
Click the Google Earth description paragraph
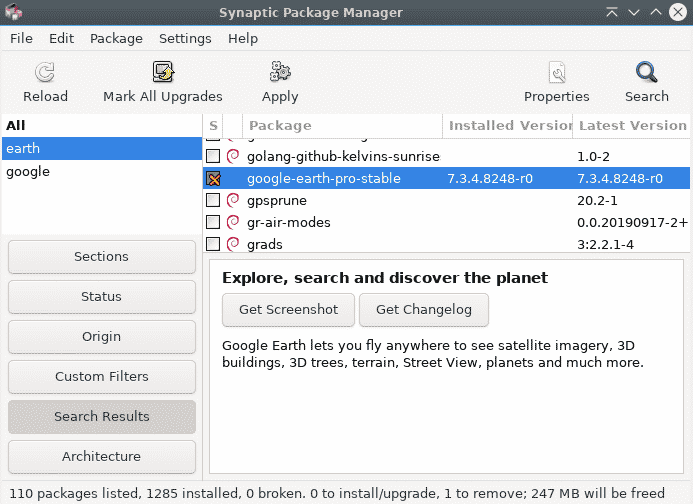click(x=433, y=354)
